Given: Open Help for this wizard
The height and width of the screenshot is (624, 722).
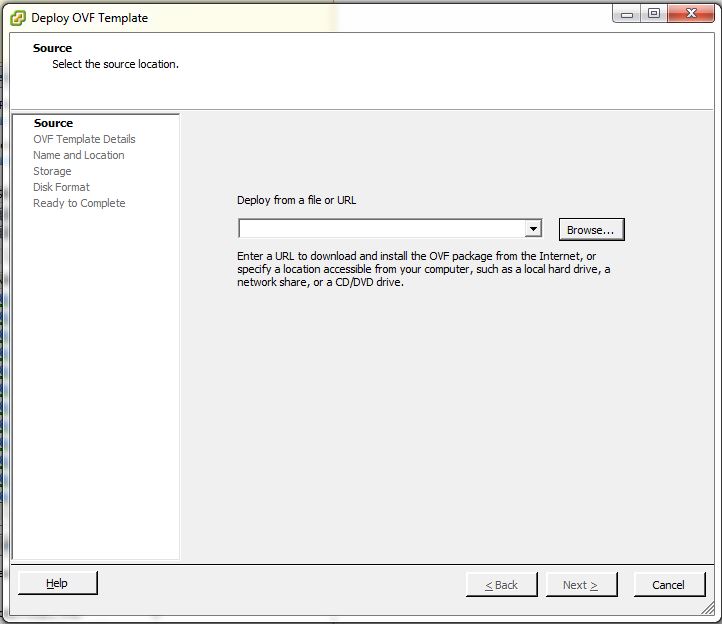Looking at the screenshot, I should (57, 583).
